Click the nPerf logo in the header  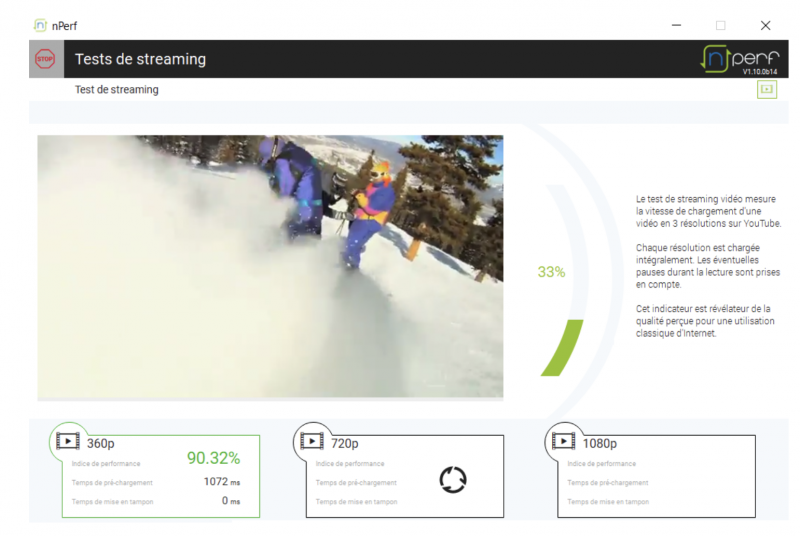pyautogui.click(x=740, y=59)
